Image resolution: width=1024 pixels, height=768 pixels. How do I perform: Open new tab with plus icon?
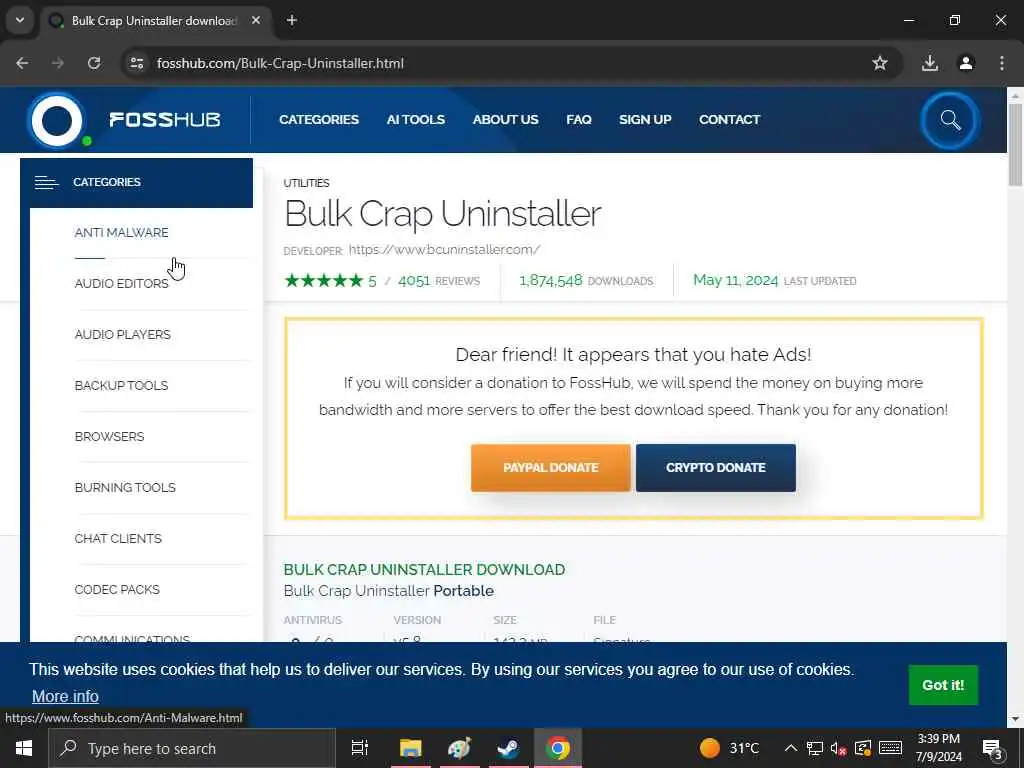point(292,20)
